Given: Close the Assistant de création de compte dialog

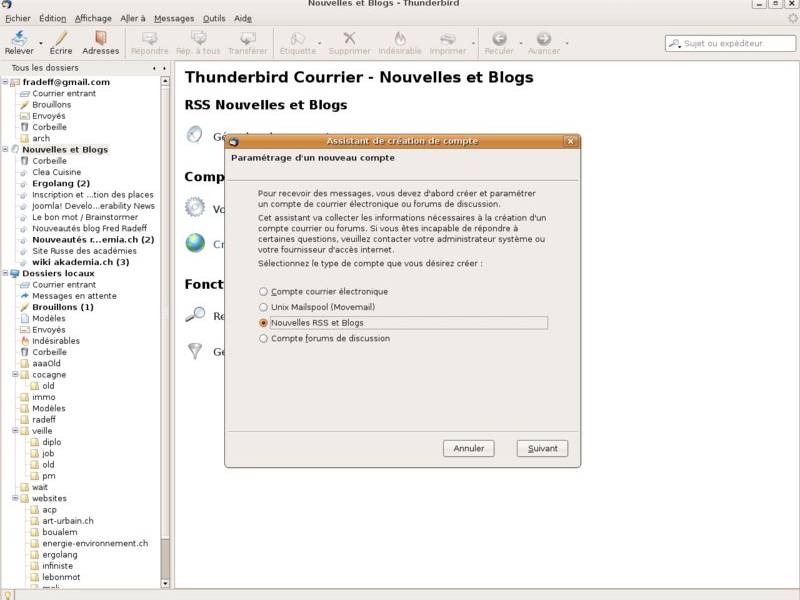Looking at the screenshot, I should coord(570,141).
